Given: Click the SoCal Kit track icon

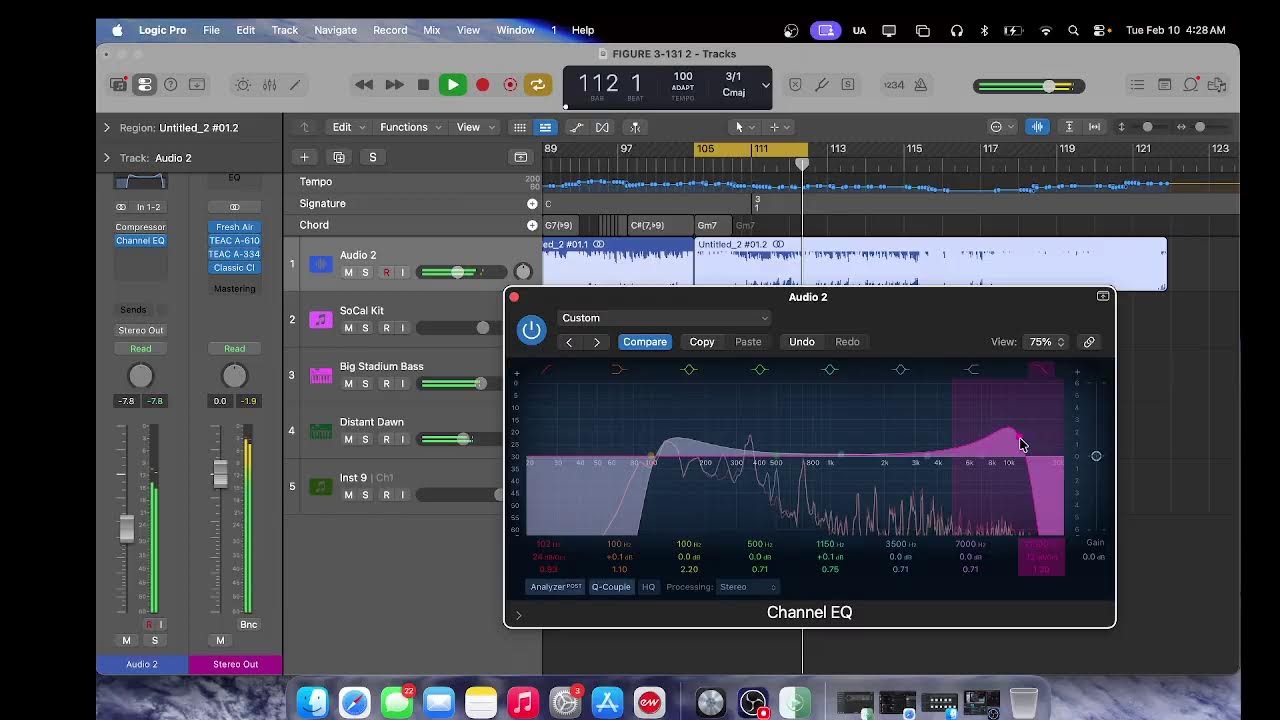Looking at the screenshot, I should click(320, 320).
